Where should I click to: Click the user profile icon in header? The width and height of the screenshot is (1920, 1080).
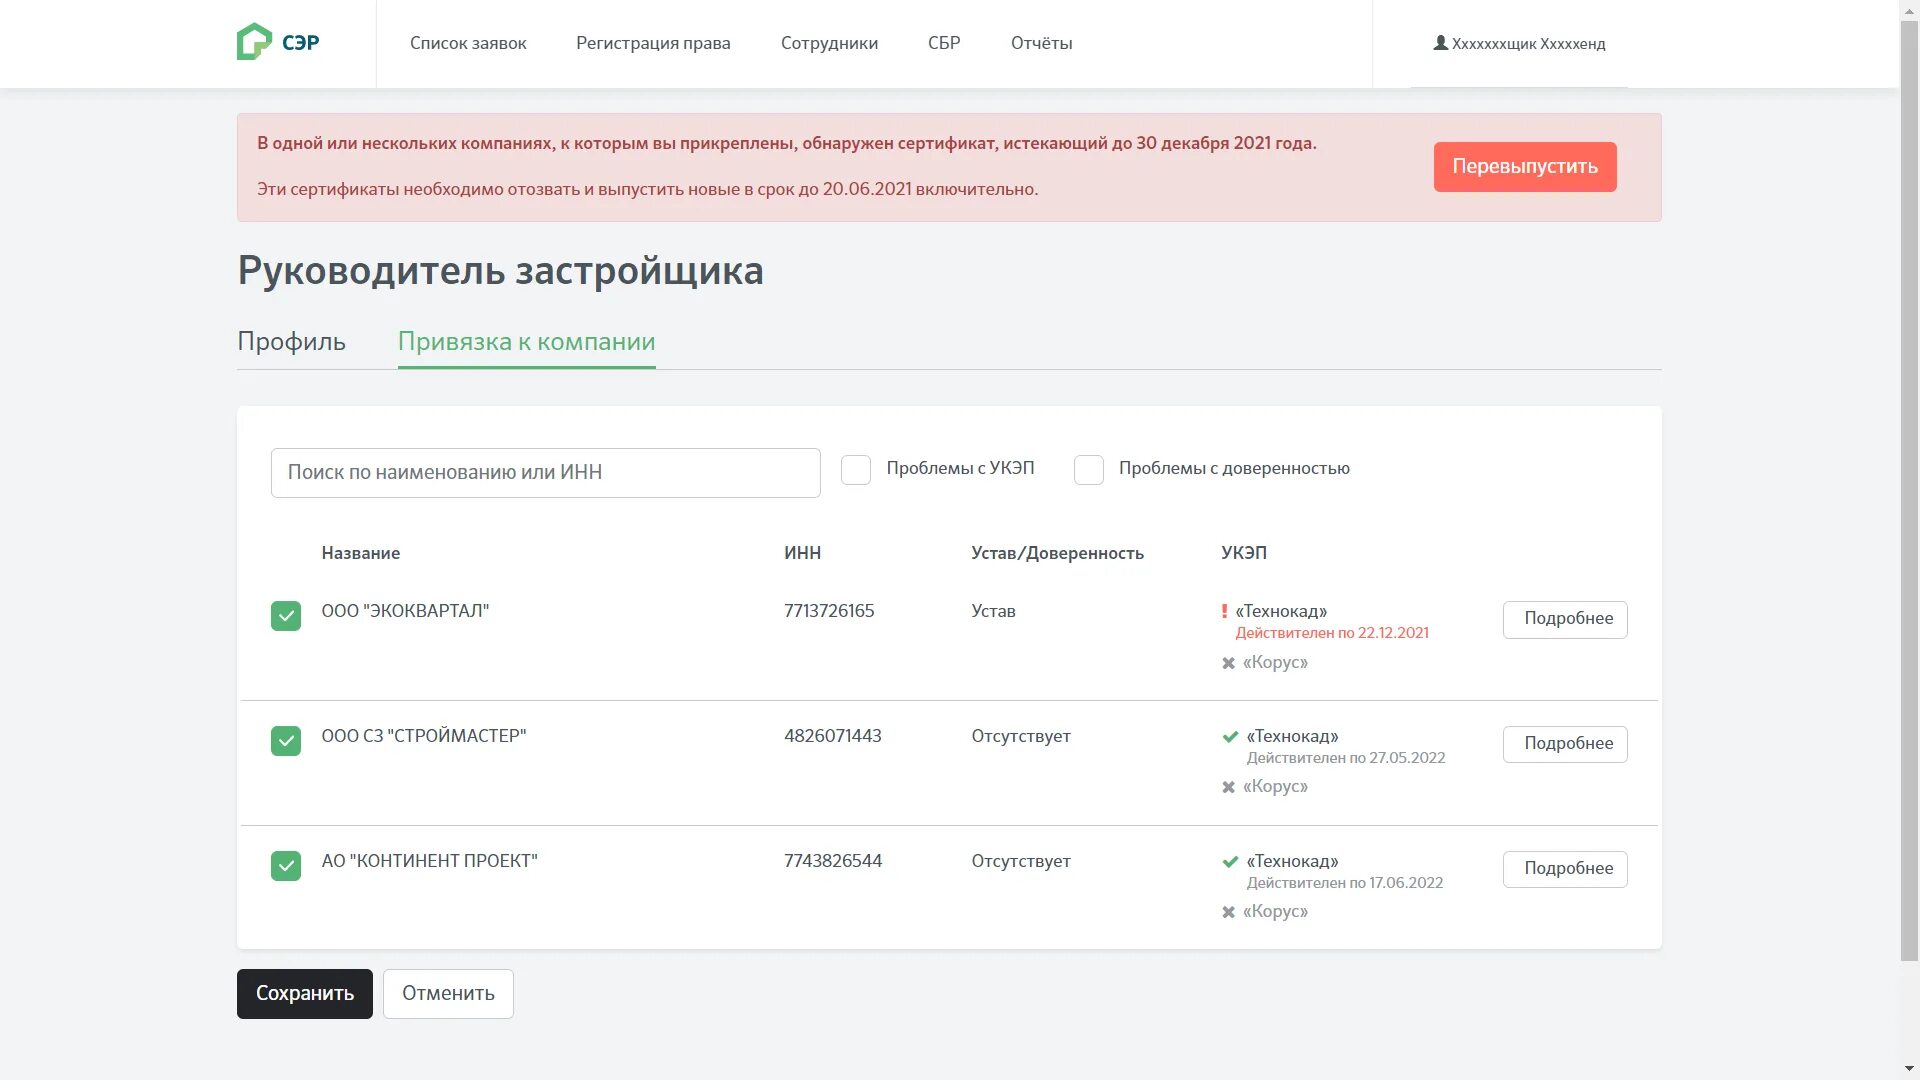1440,43
